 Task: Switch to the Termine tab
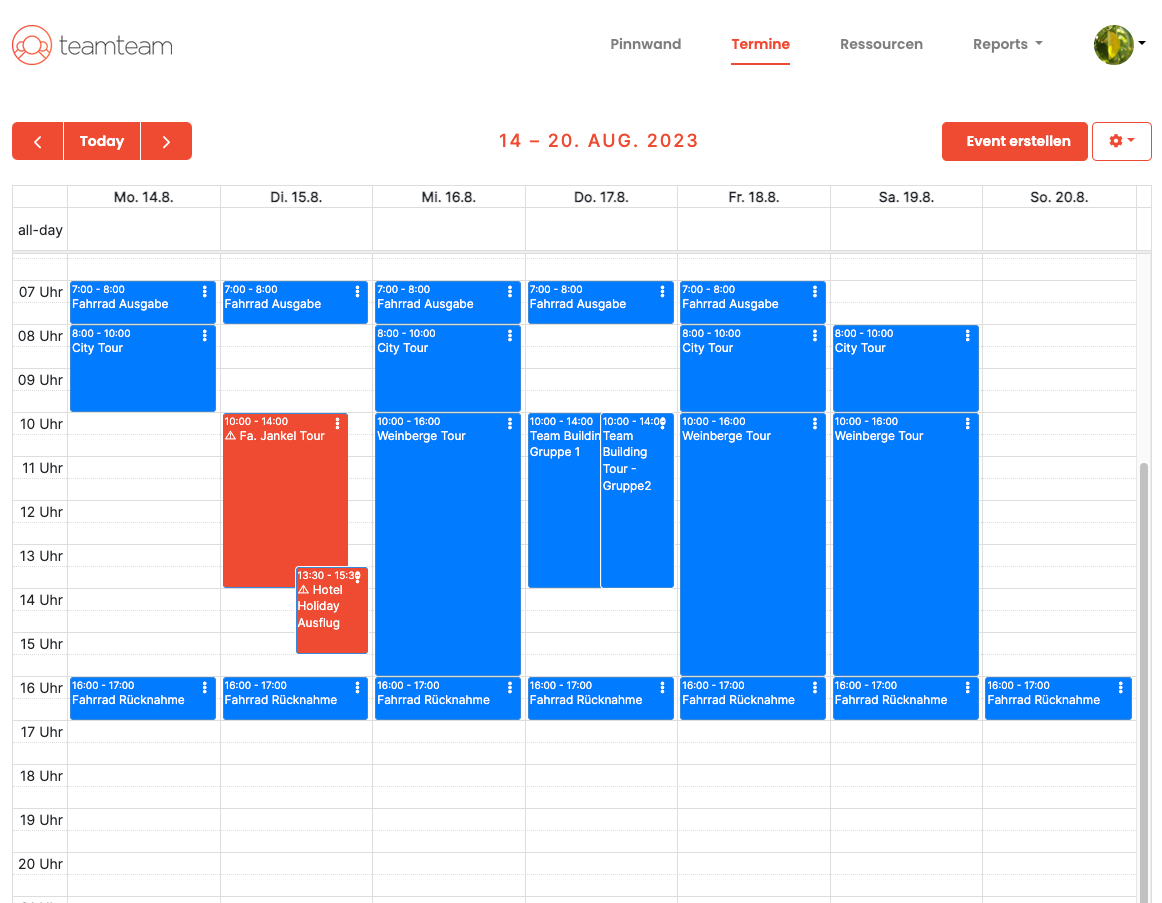click(x=760, y=44)
